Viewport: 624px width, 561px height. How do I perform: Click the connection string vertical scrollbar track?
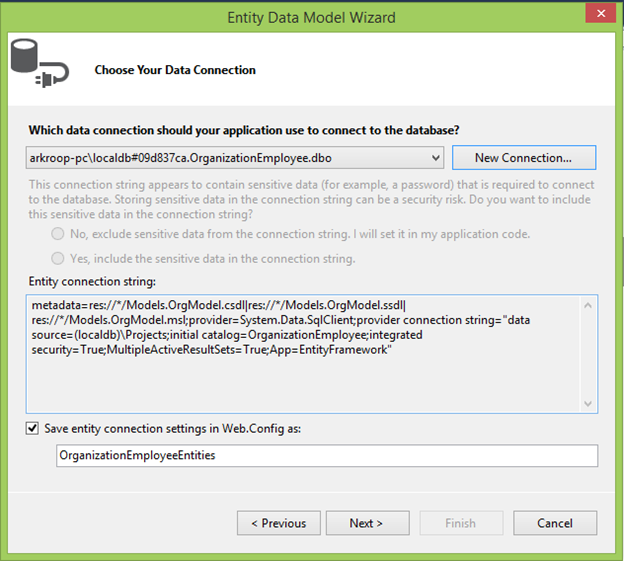(588, 354)
